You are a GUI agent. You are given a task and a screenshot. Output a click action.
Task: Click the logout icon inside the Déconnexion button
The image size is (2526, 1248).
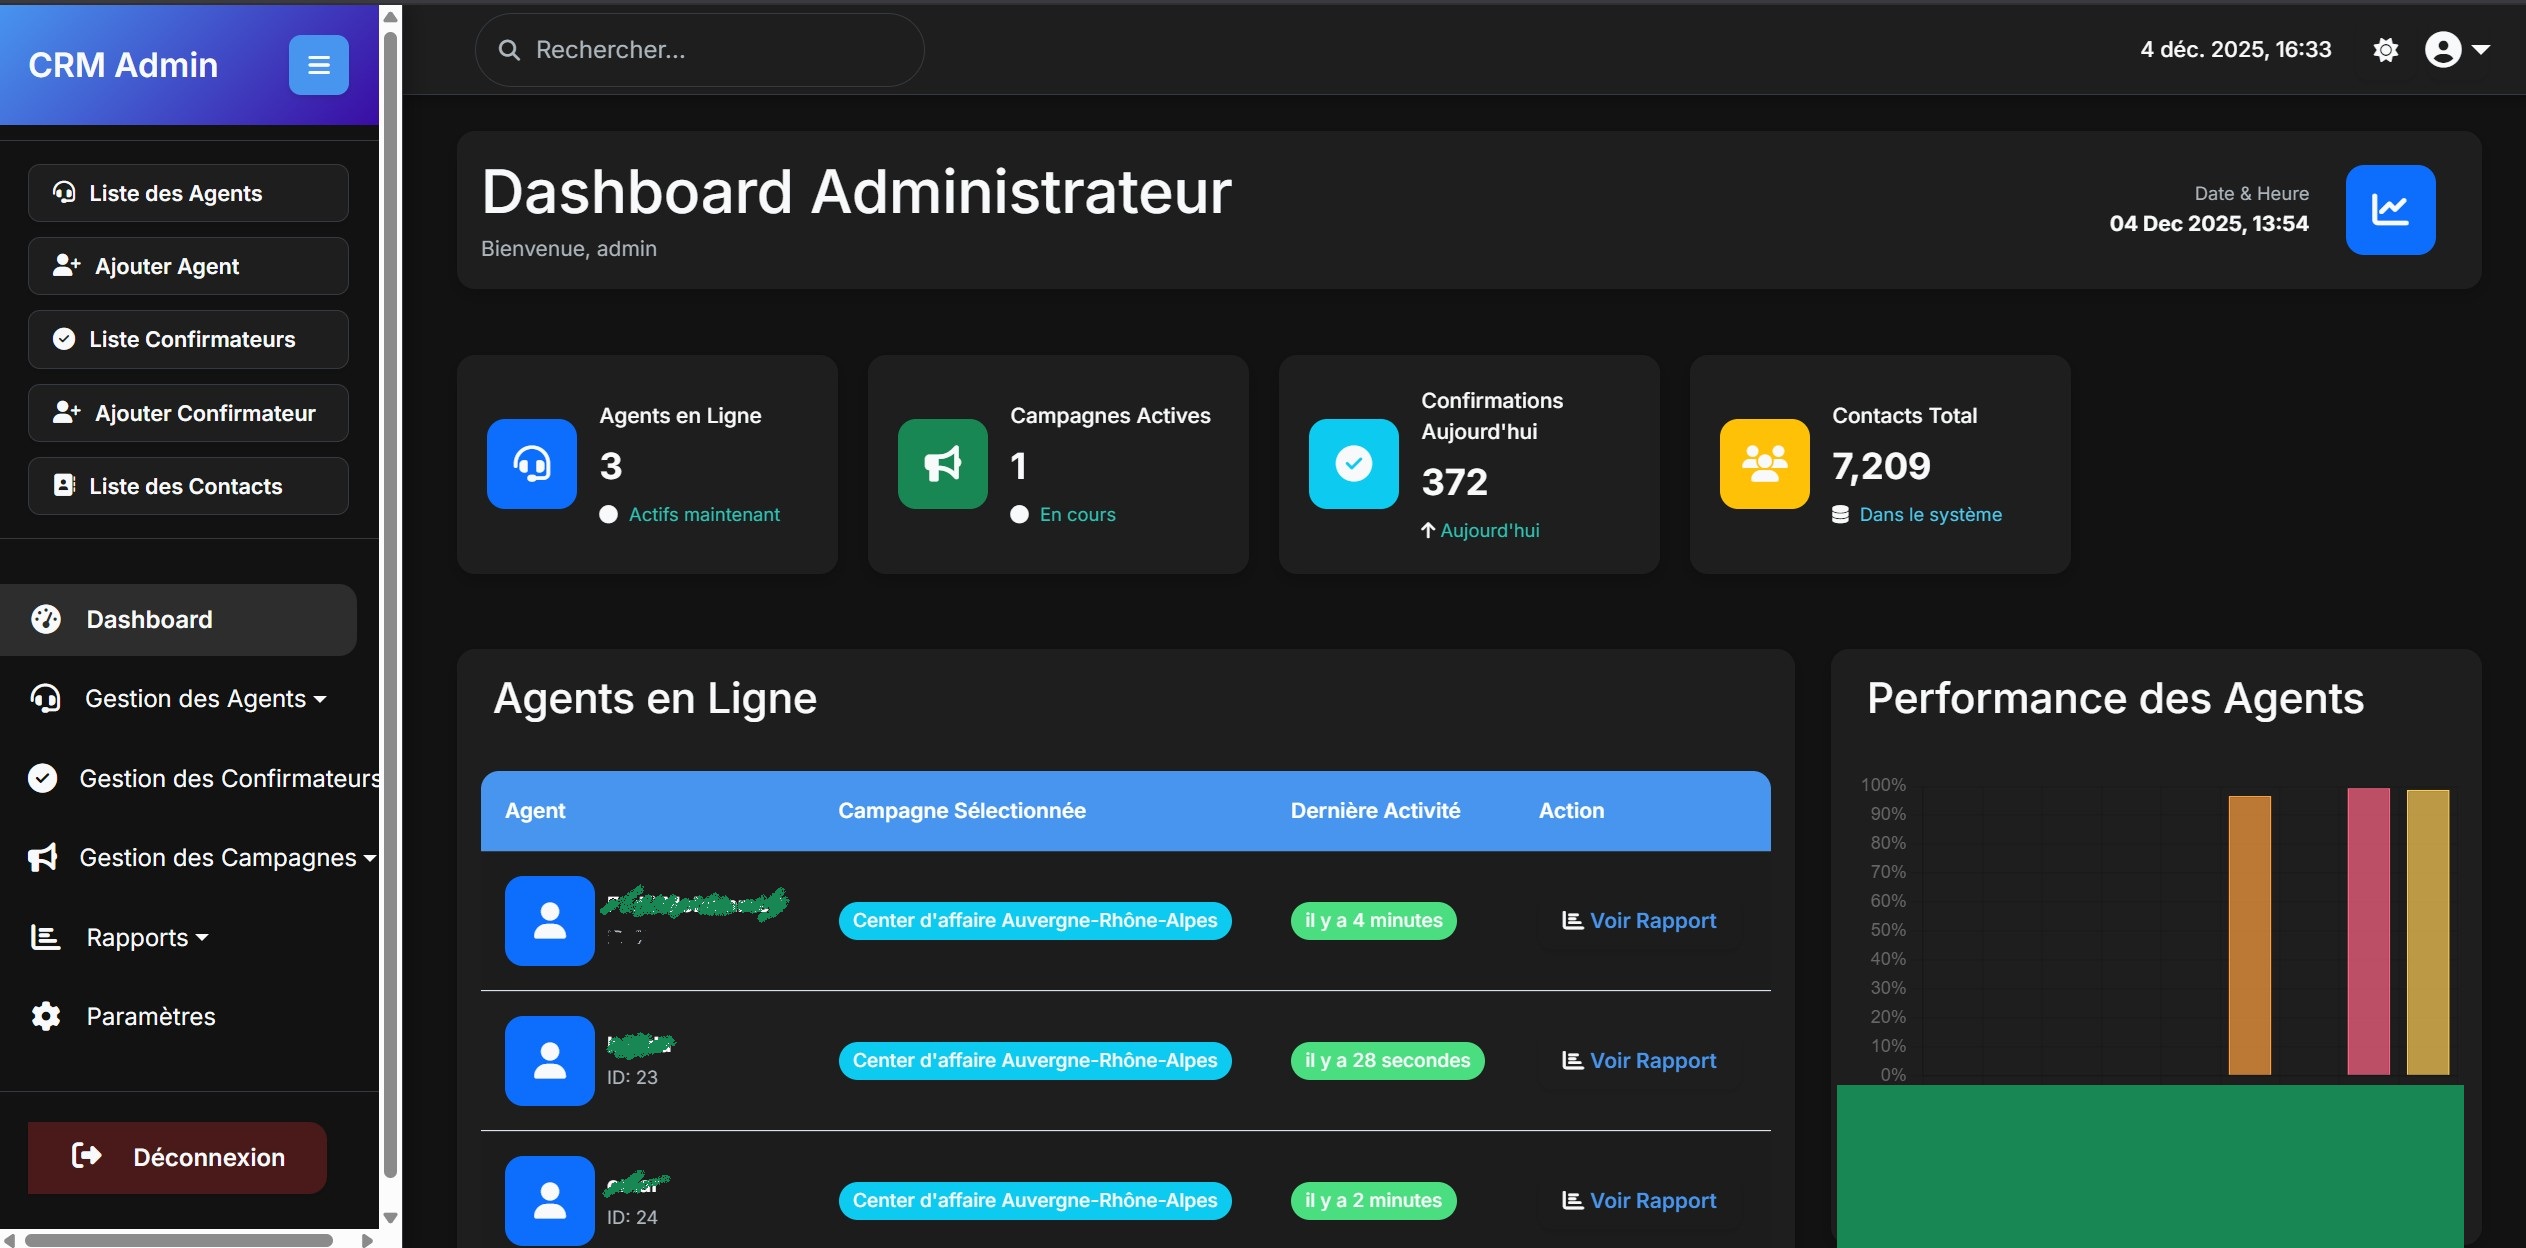(87, 1157)
